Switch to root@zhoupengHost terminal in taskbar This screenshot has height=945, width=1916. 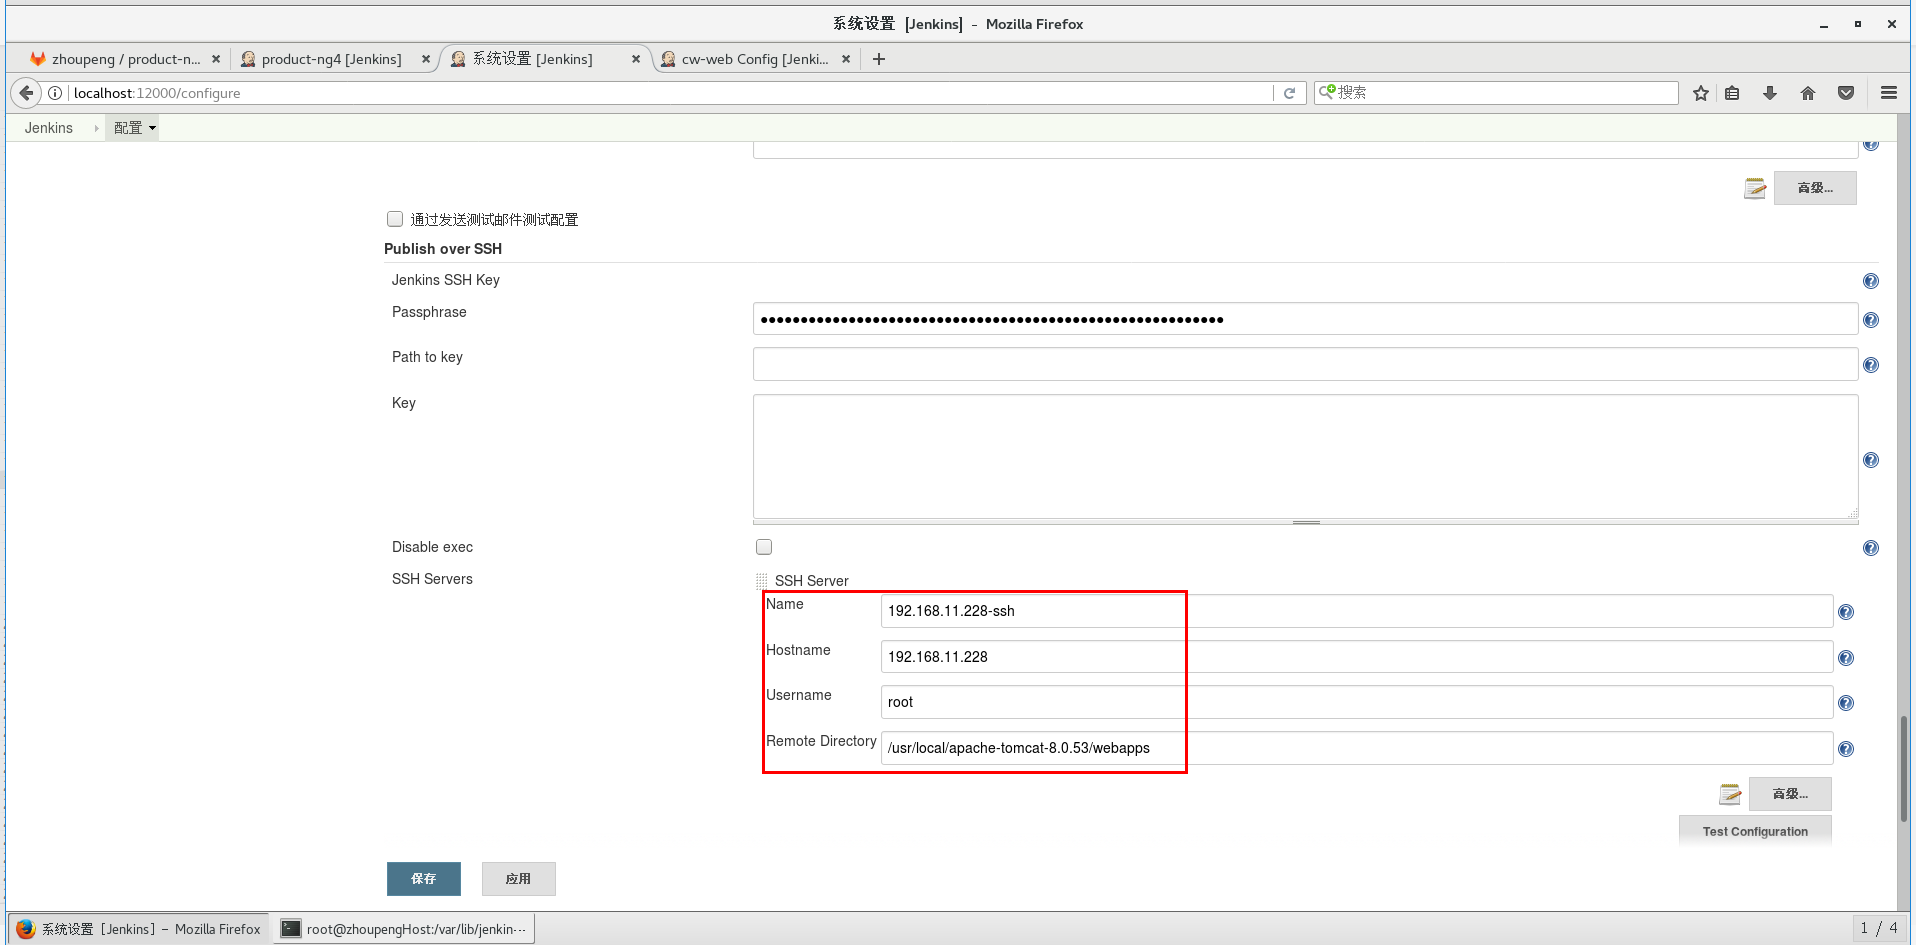click(404, 929)
